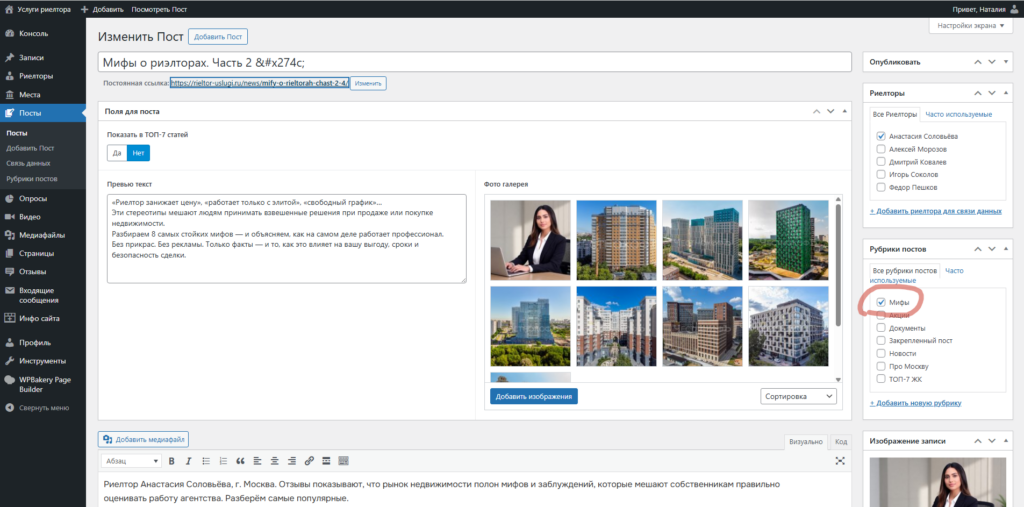Open the Сортировка dropdown
The image size is (1024, 507).
point(799,397)
